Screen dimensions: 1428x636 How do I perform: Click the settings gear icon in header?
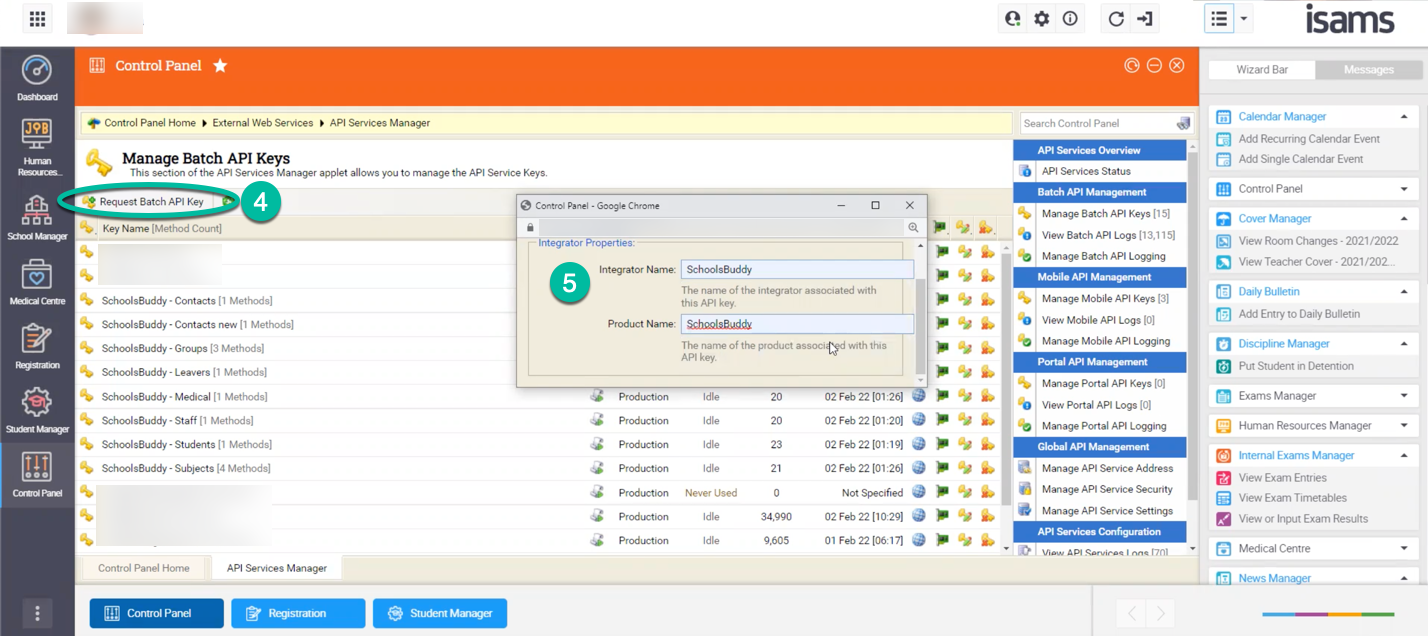point(1042,19)
